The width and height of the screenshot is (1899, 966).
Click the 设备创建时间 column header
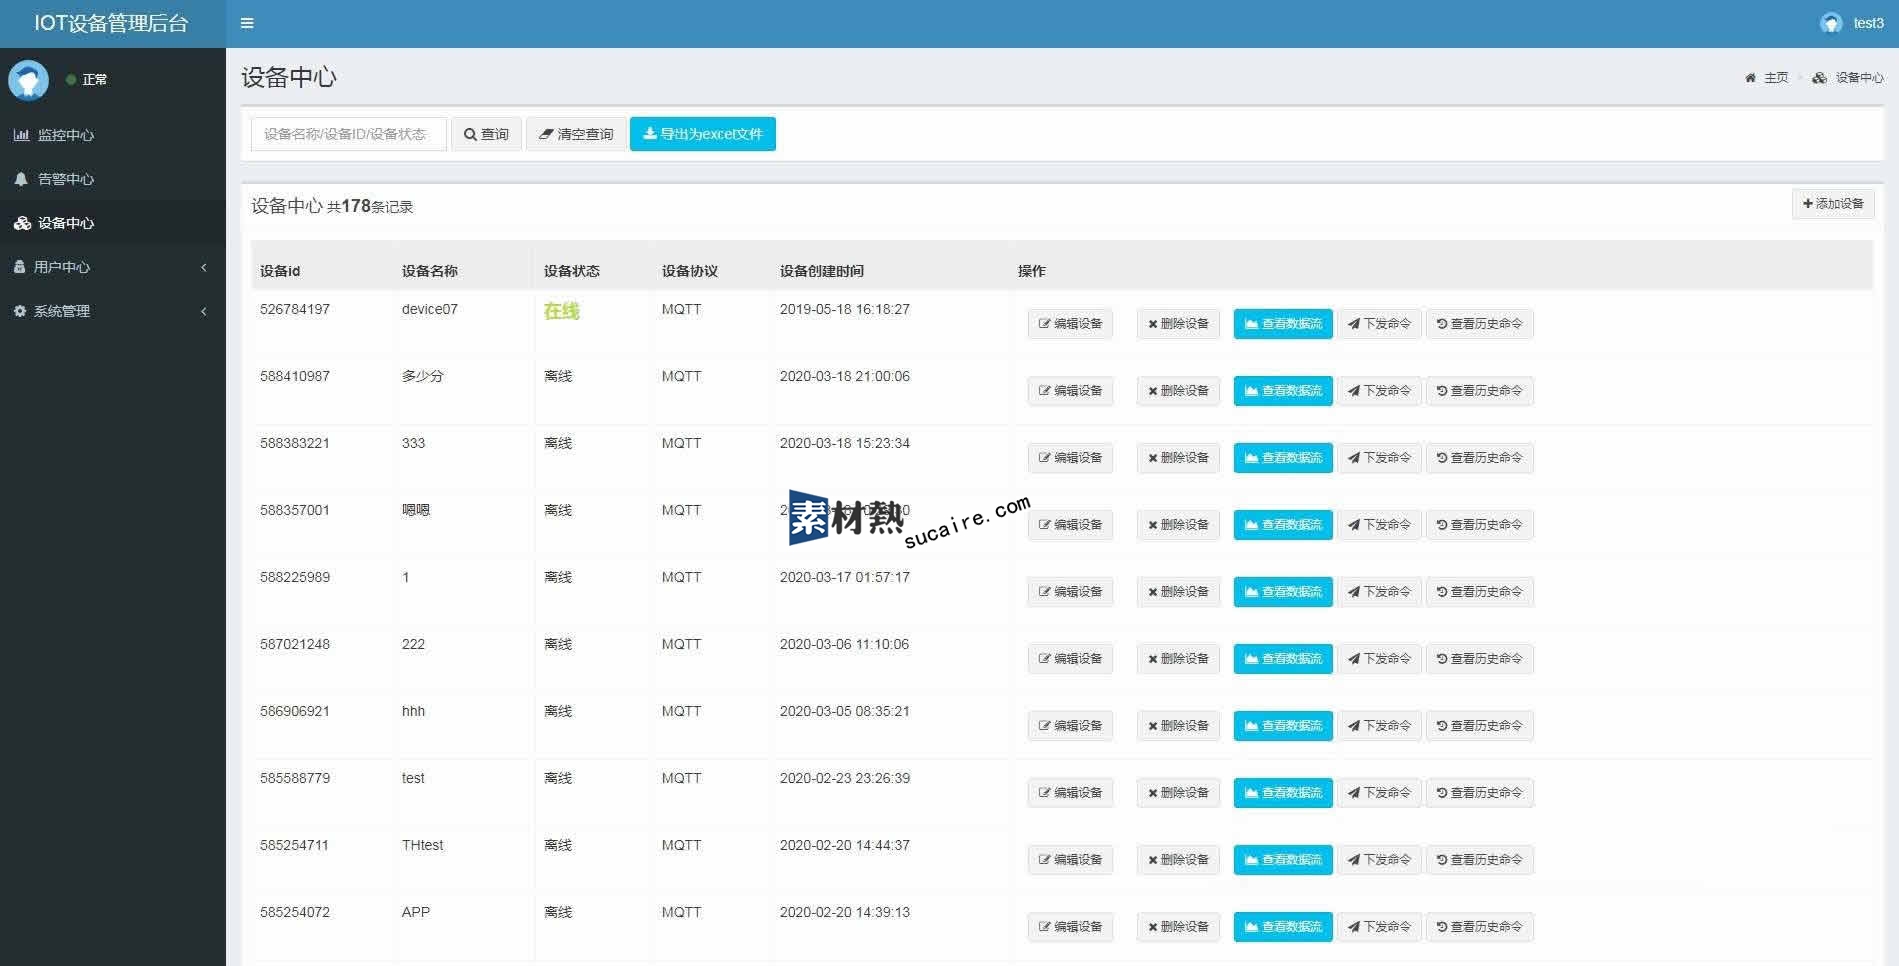click(x=822, y=271)
